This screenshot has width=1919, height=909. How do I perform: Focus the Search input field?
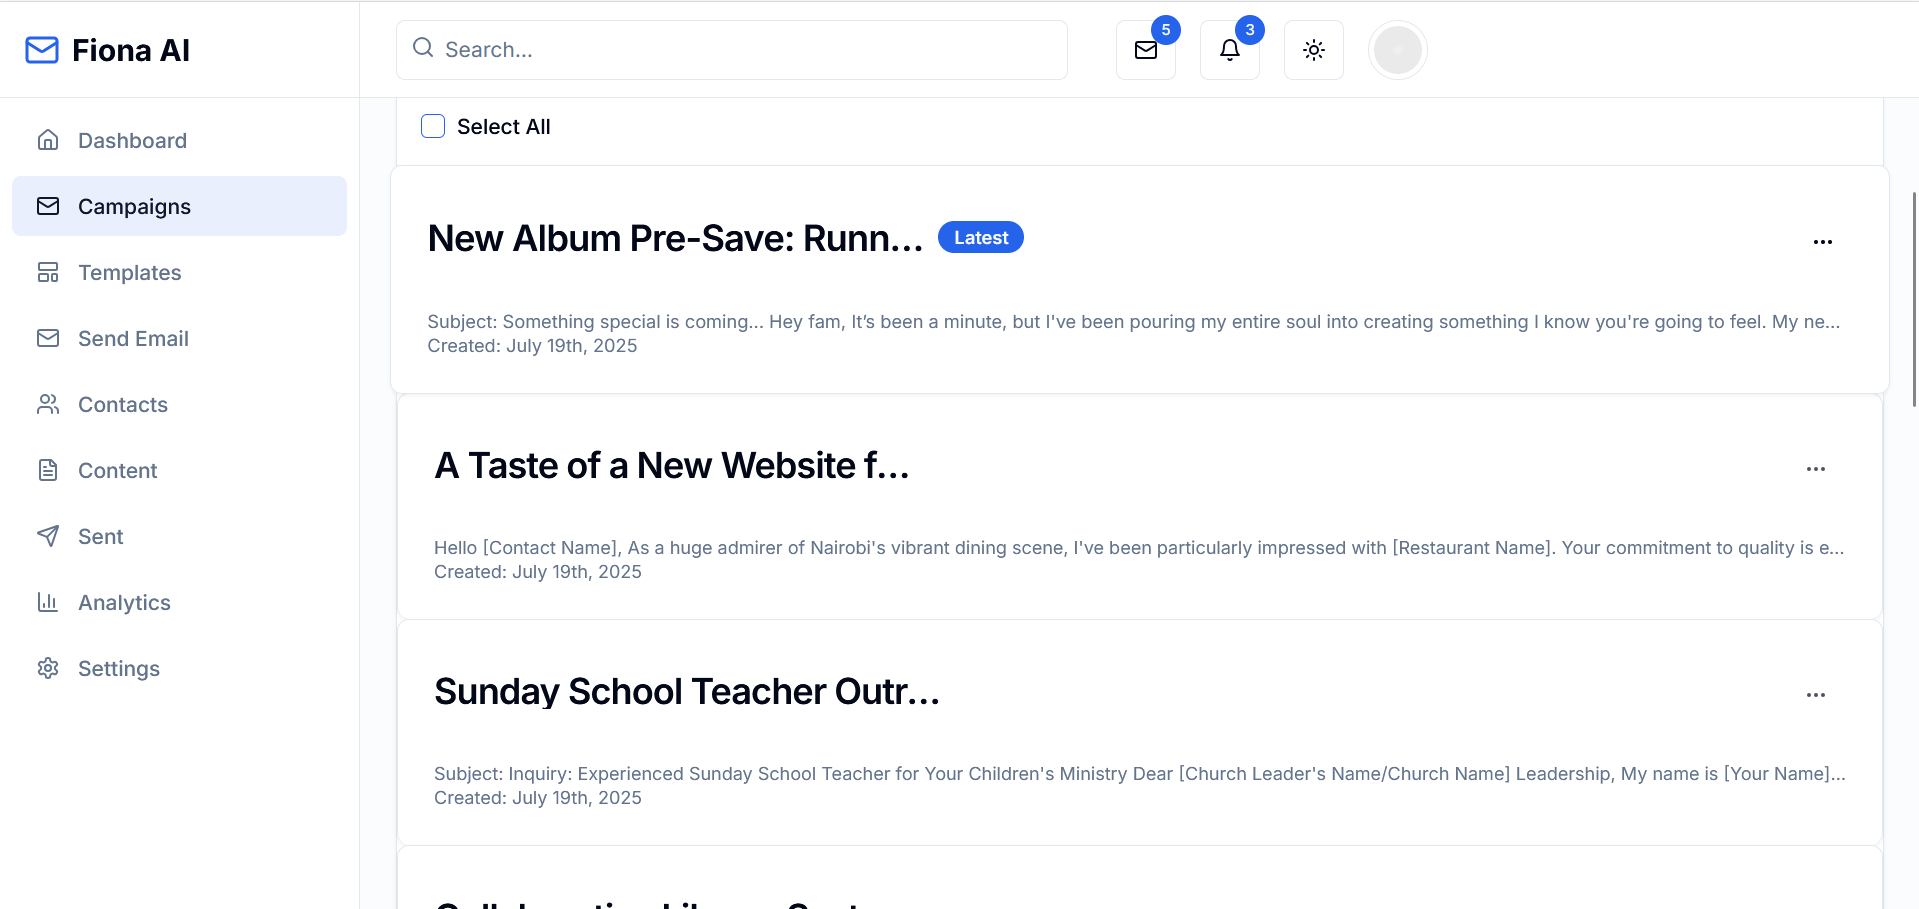coord(732,50)
